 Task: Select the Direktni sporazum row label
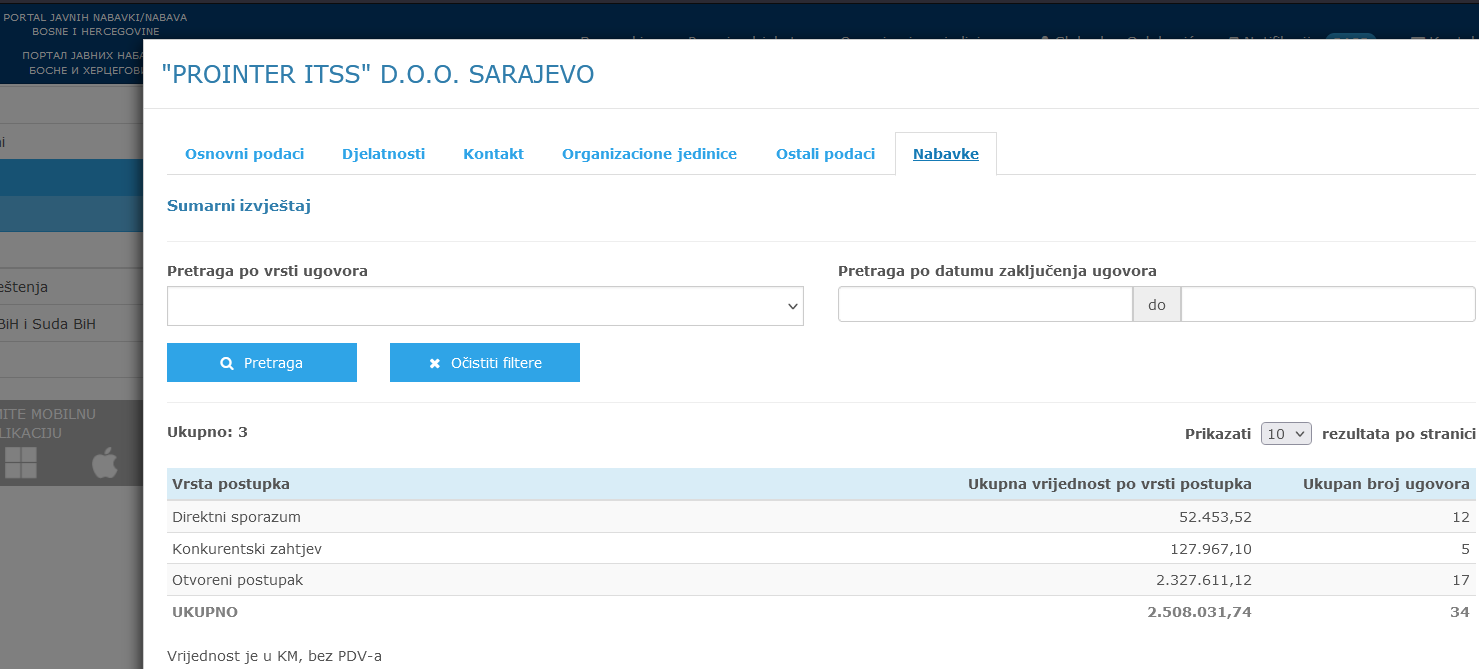tap(236, 517)
